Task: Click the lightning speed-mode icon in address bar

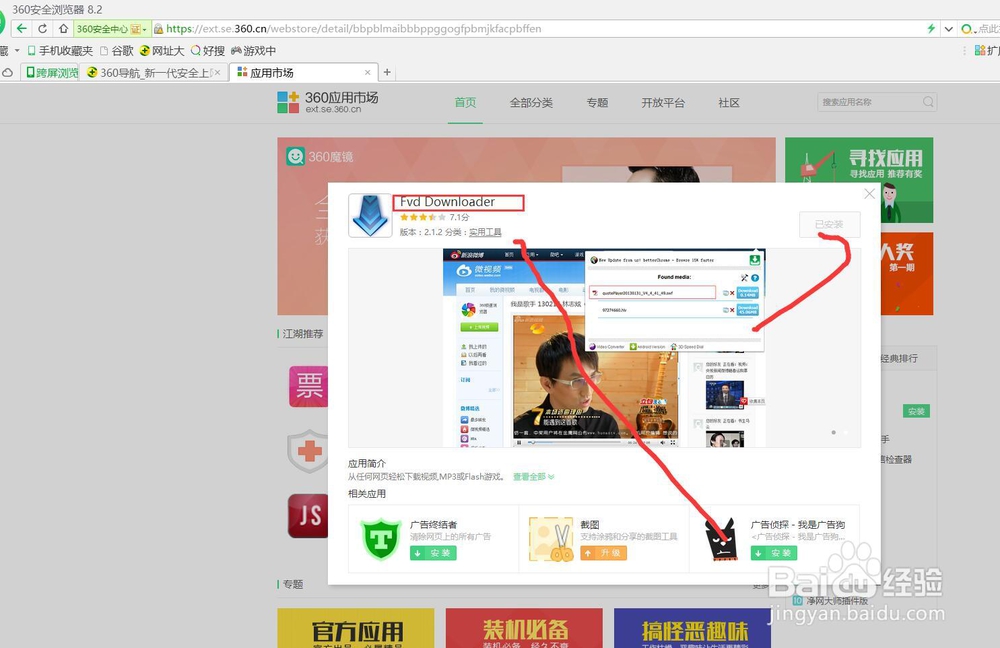Action: [931, 29]
